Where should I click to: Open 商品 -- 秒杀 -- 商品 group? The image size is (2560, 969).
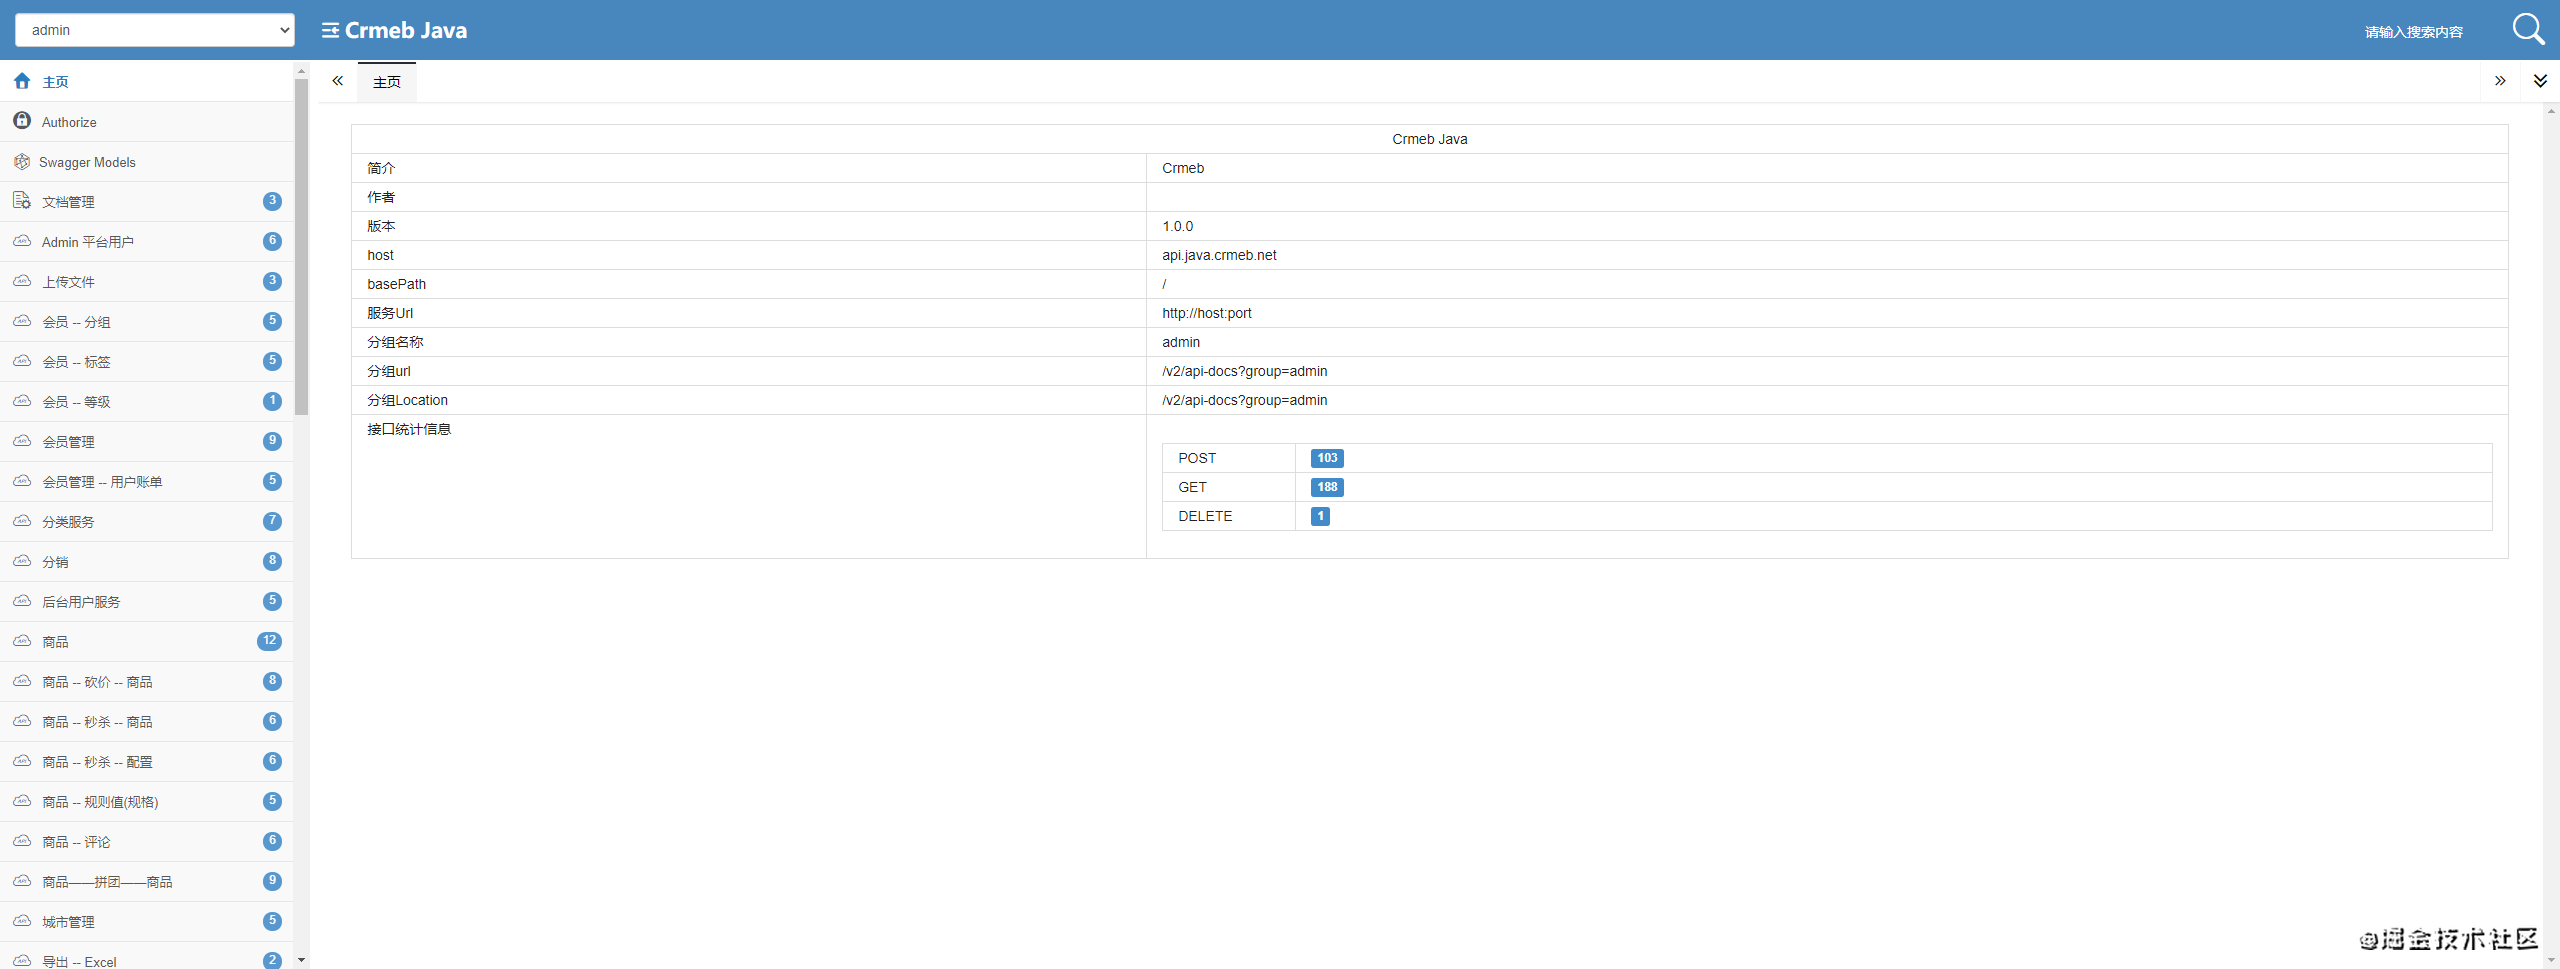coord(147,722)
